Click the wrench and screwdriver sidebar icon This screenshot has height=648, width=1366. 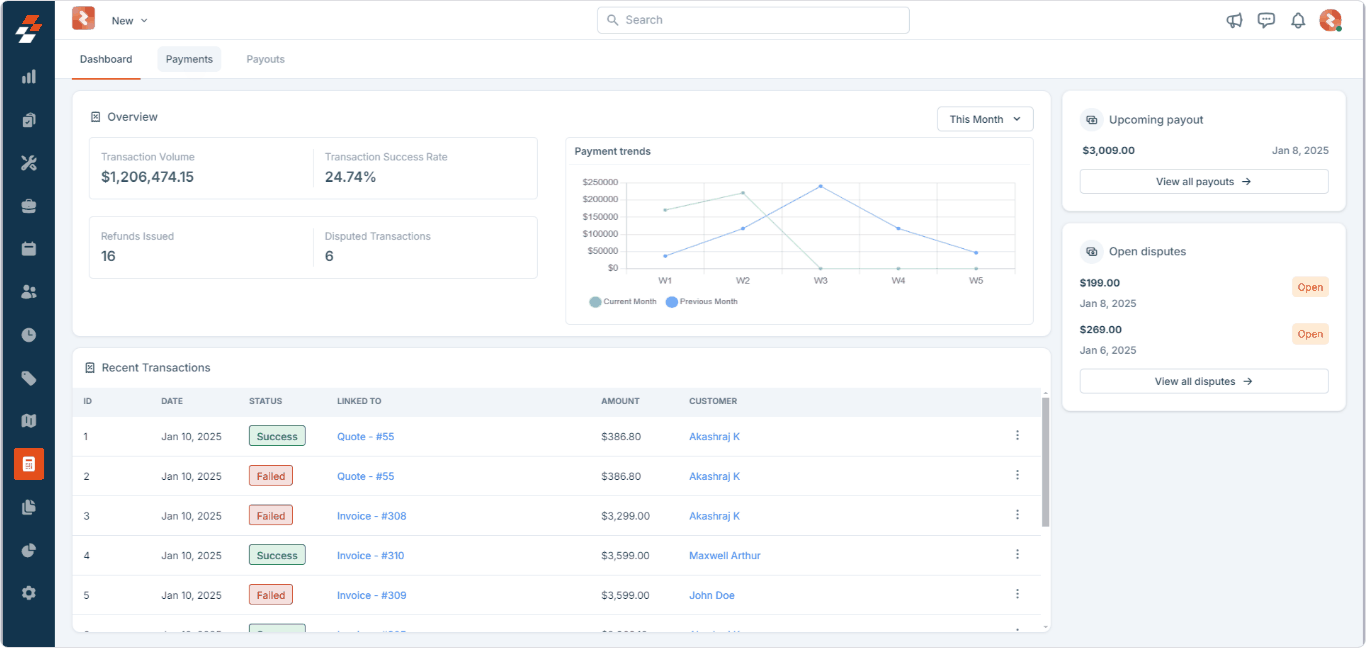click(x=28, y=163)
